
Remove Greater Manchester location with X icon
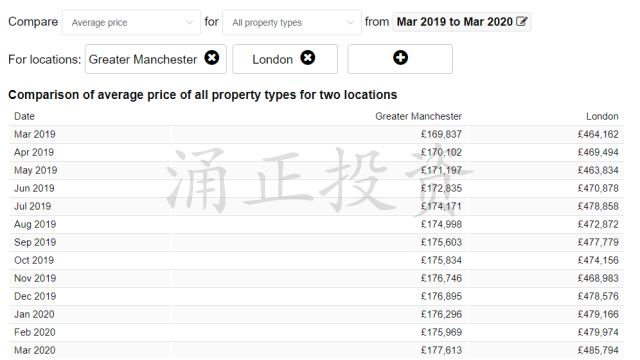coord(211,58)
